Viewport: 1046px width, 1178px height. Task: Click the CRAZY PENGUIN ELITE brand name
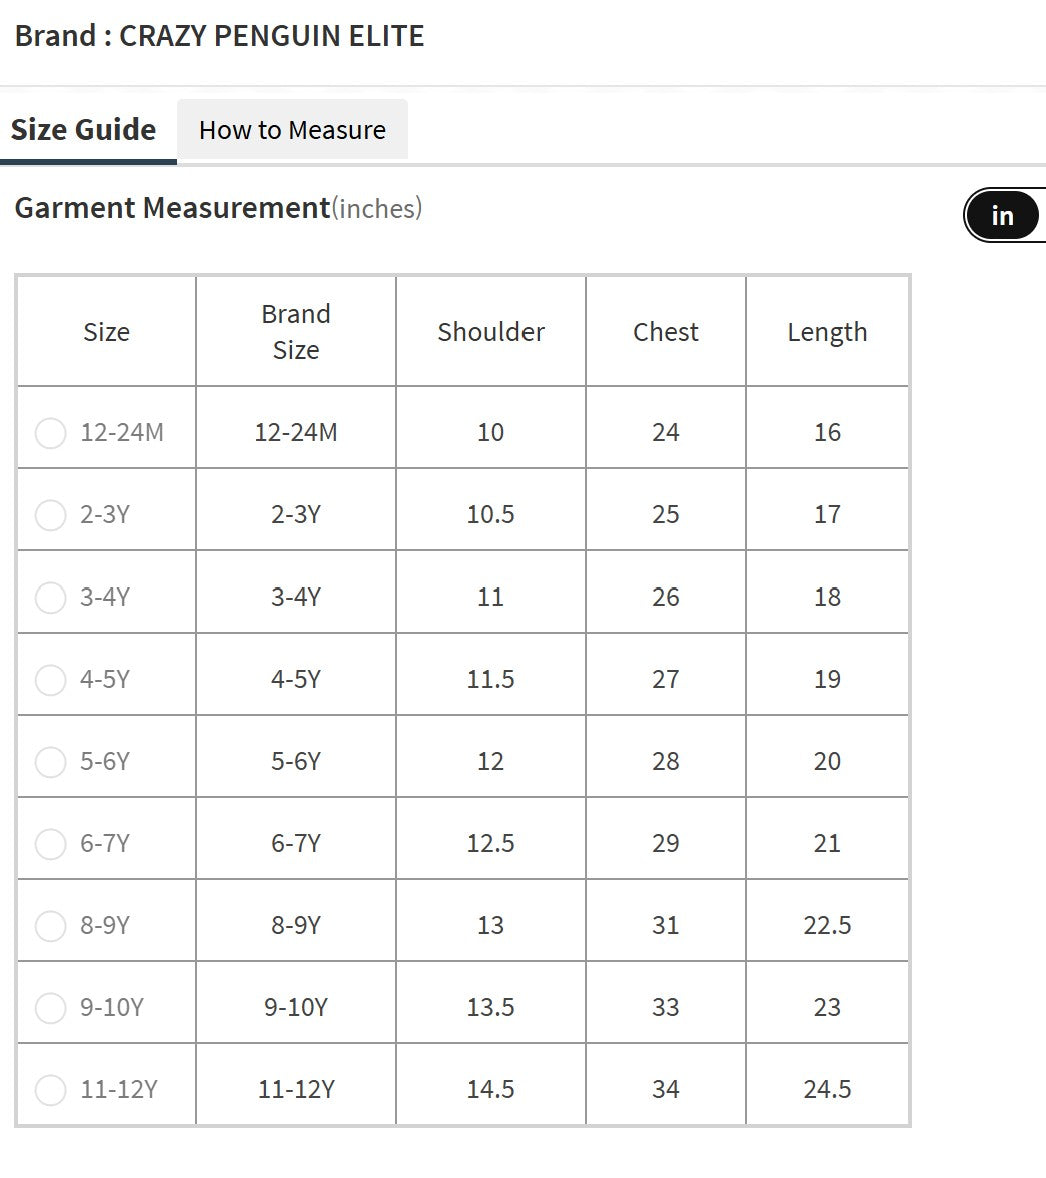(x=271, y=36)
